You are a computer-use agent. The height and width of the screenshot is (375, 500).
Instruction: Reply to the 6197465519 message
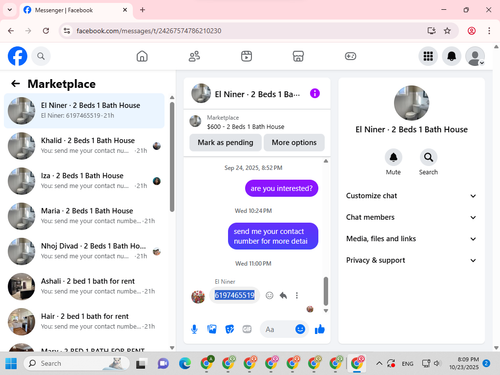(x=283, y=295)
